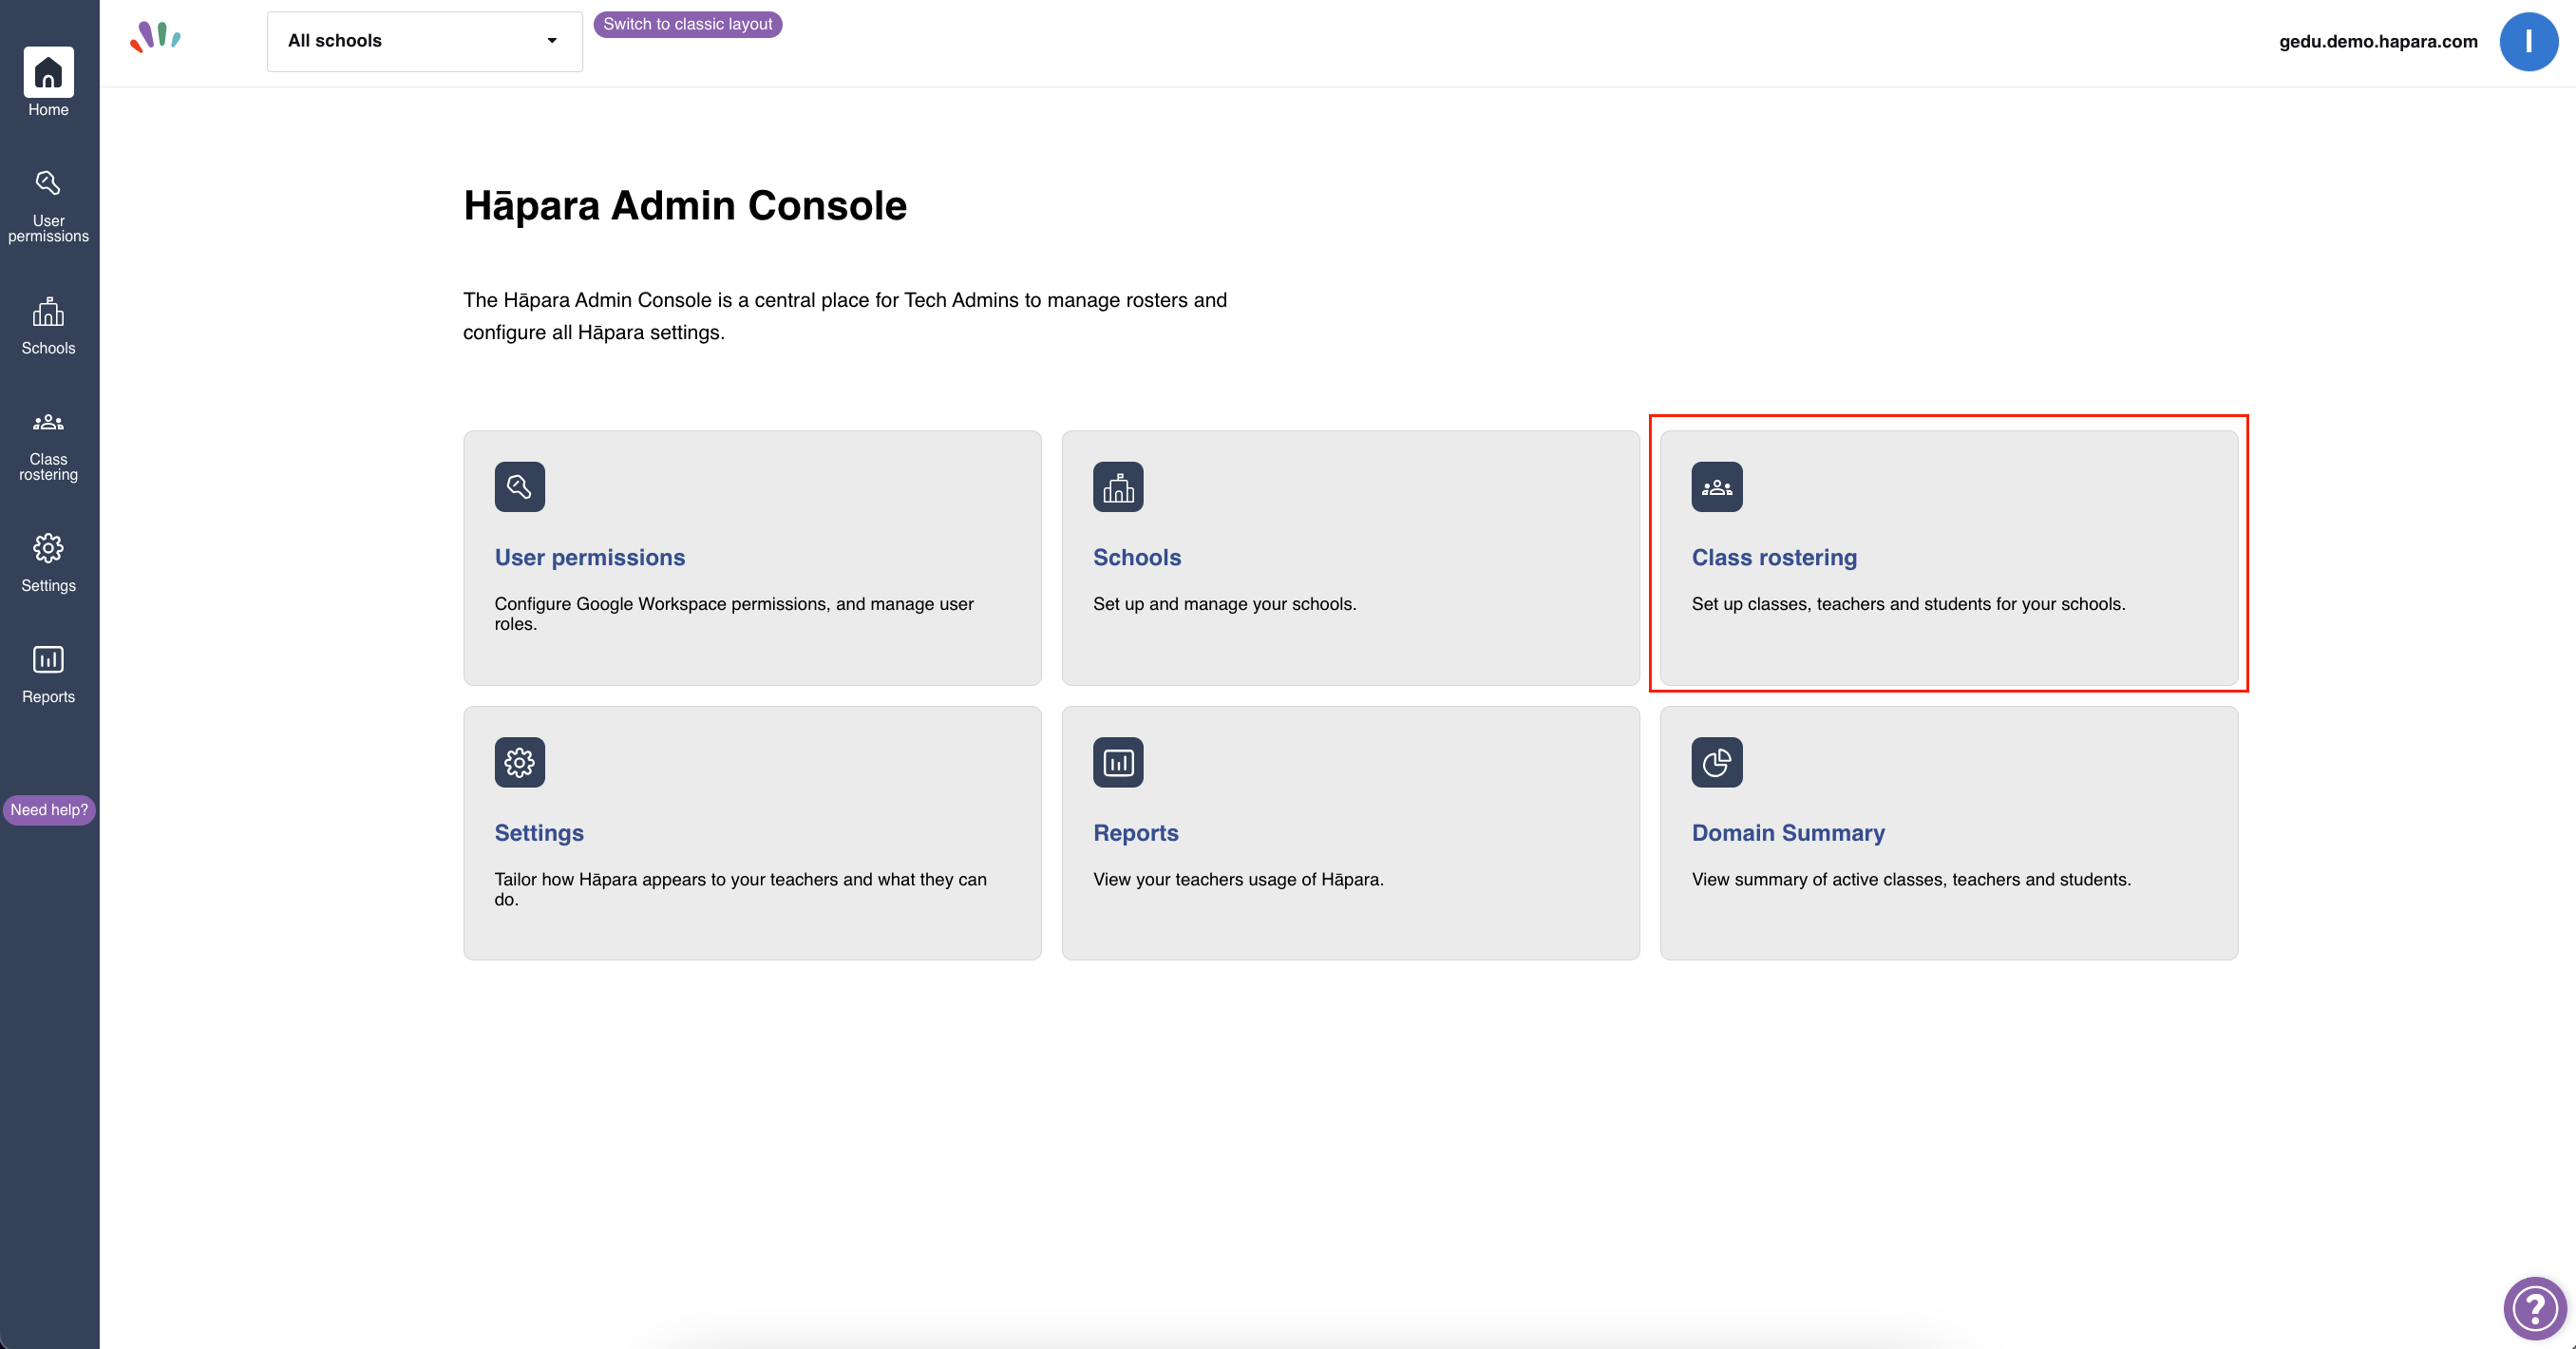Click the people icon on Class rostering card

1717,487
